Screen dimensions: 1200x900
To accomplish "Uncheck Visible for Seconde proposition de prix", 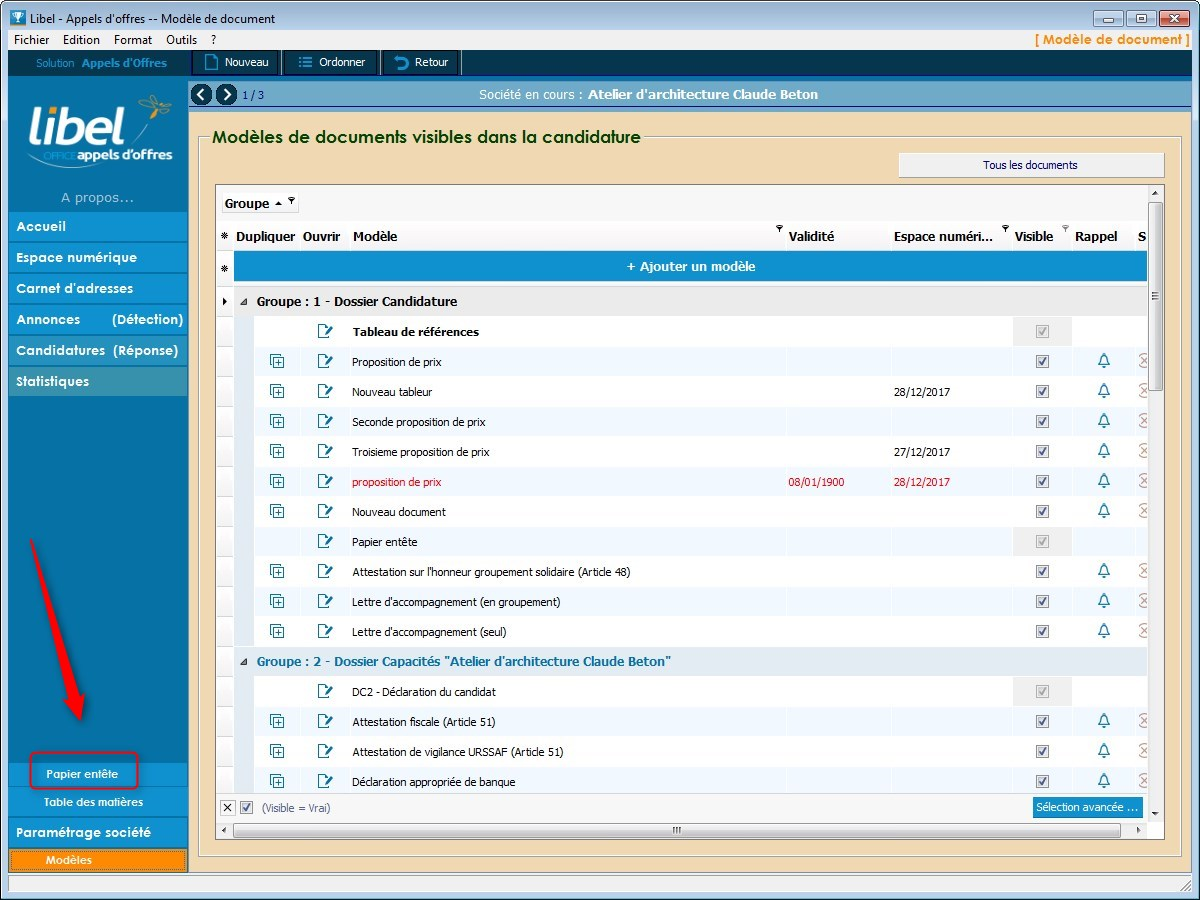I will pos(1042,422).
